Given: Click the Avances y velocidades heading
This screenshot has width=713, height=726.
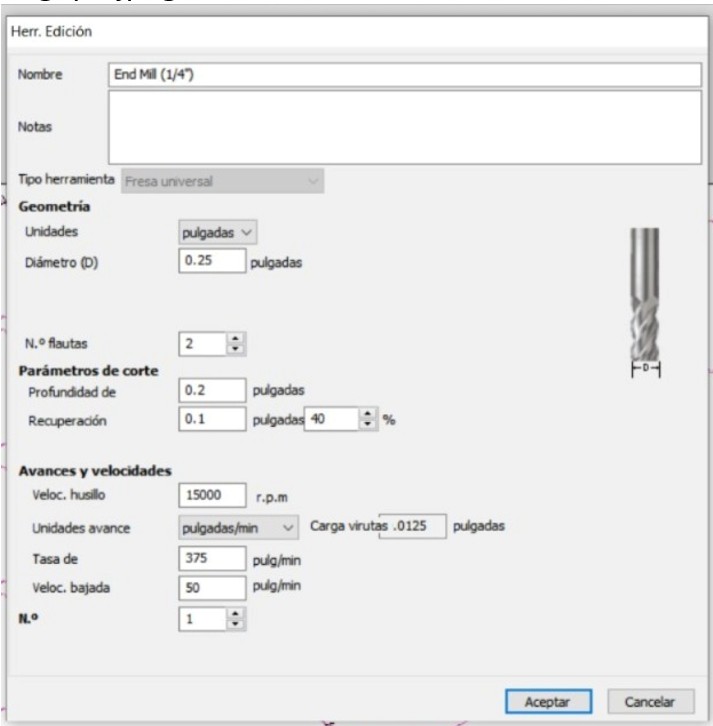Looking at the screenshot, I should (95, 471).
